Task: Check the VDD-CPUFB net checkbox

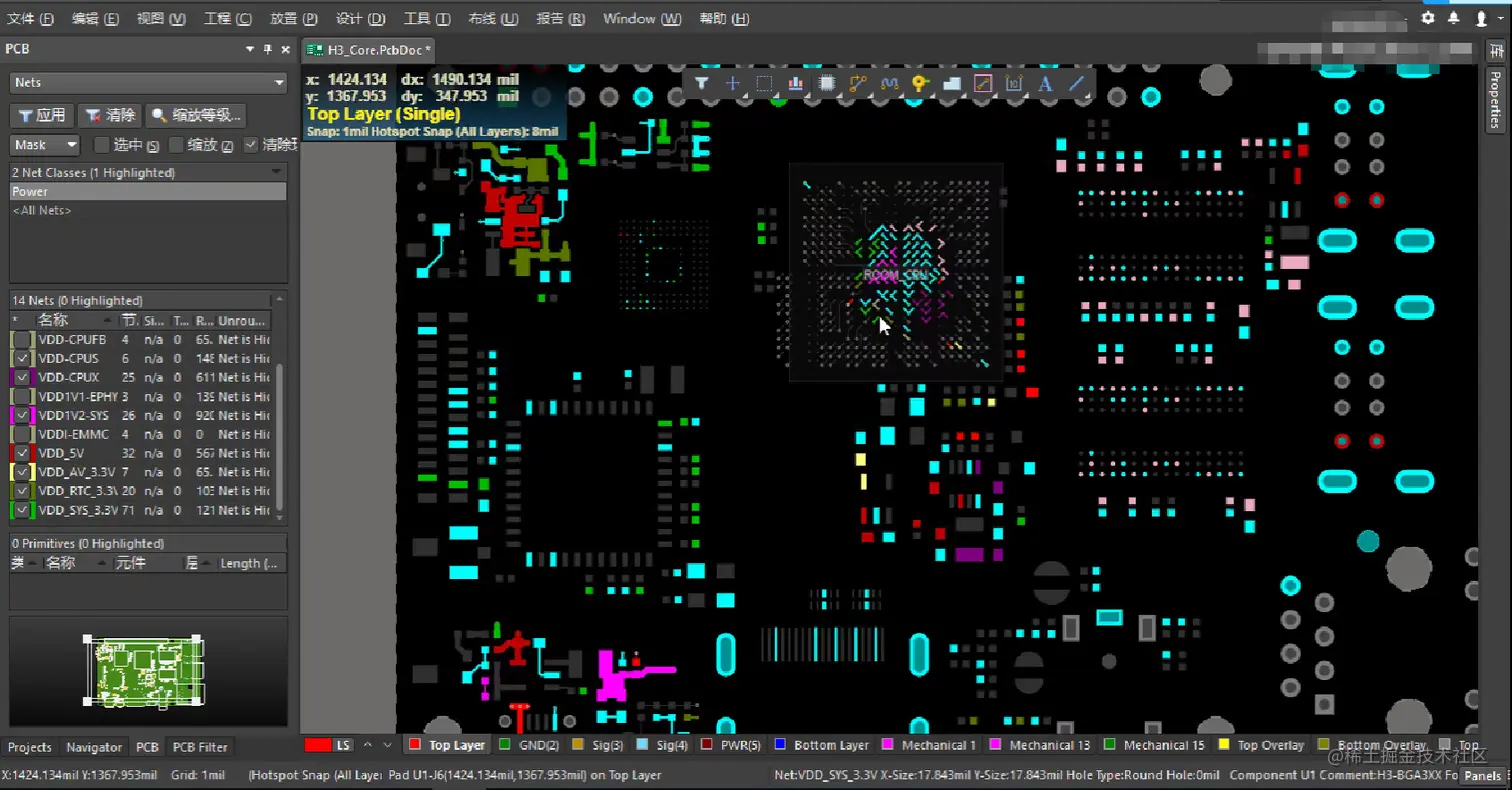Action: coord(23,340)
